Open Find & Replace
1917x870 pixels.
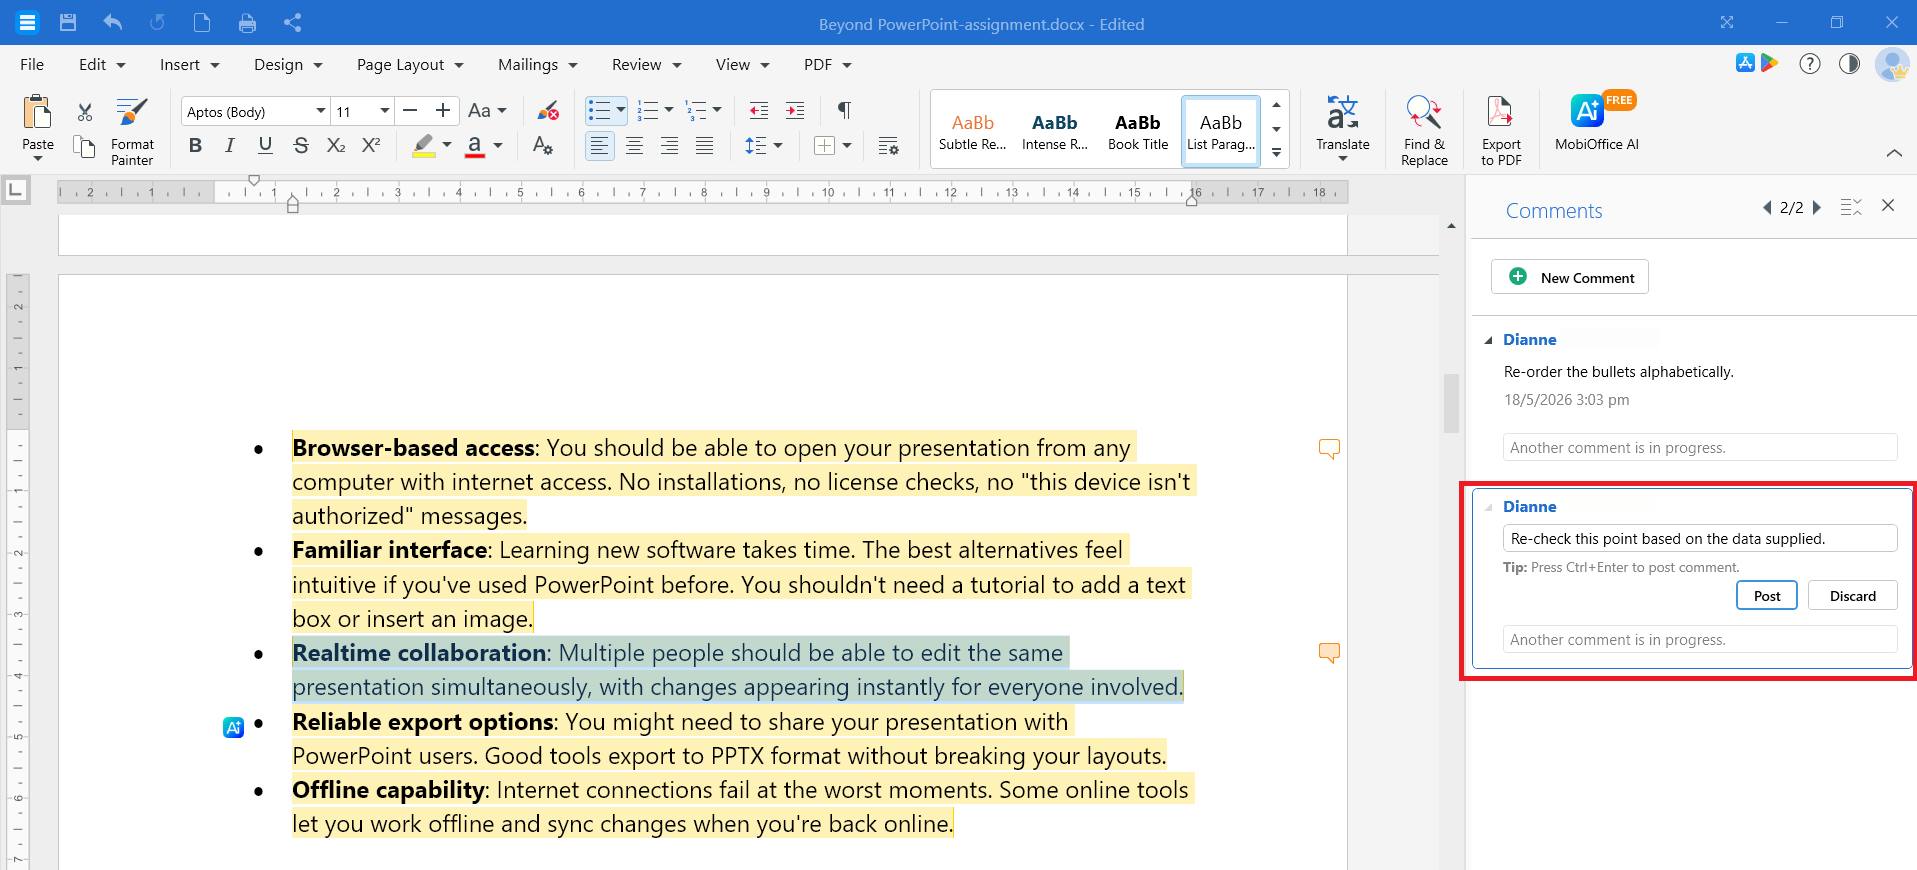click(x=1424, y=131)
